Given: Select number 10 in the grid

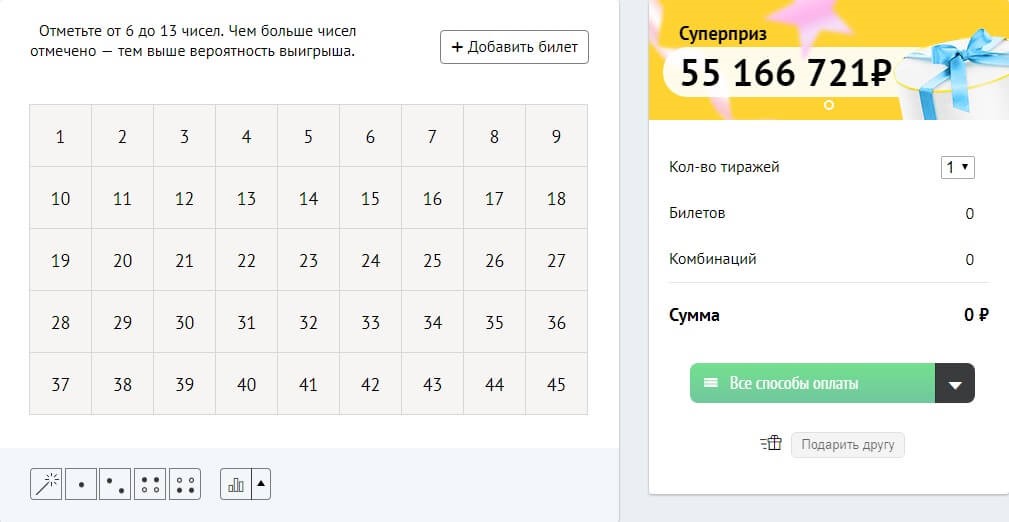Looking at the screenshot, I should coord(60,199).
